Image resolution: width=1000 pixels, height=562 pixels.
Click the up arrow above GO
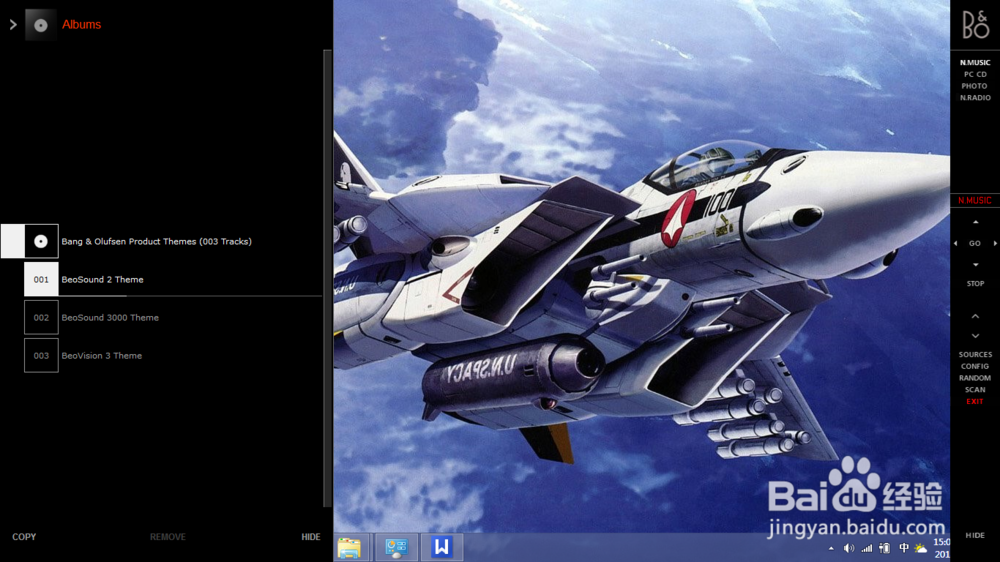(x=975, y=222)
